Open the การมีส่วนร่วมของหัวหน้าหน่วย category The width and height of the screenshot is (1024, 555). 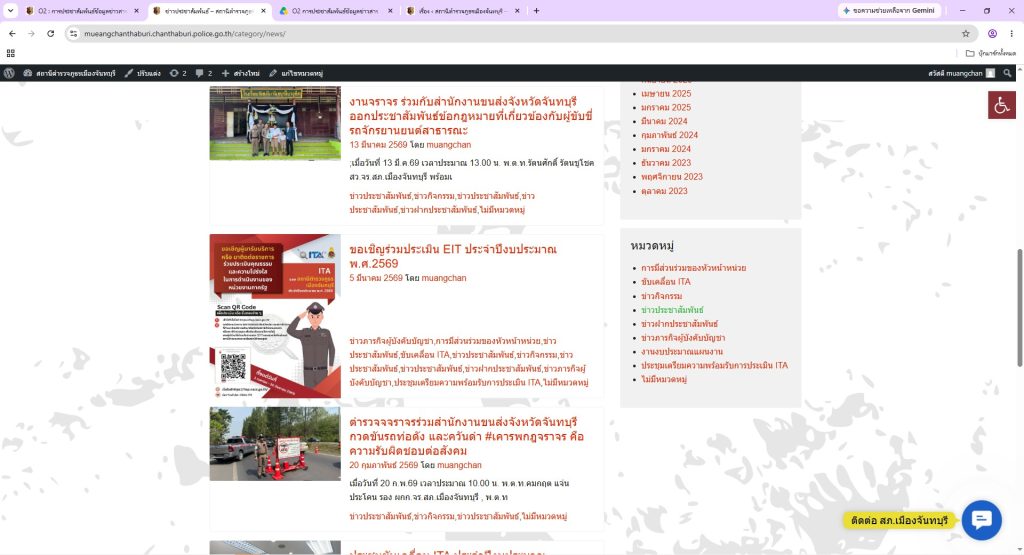pos(693,268)
